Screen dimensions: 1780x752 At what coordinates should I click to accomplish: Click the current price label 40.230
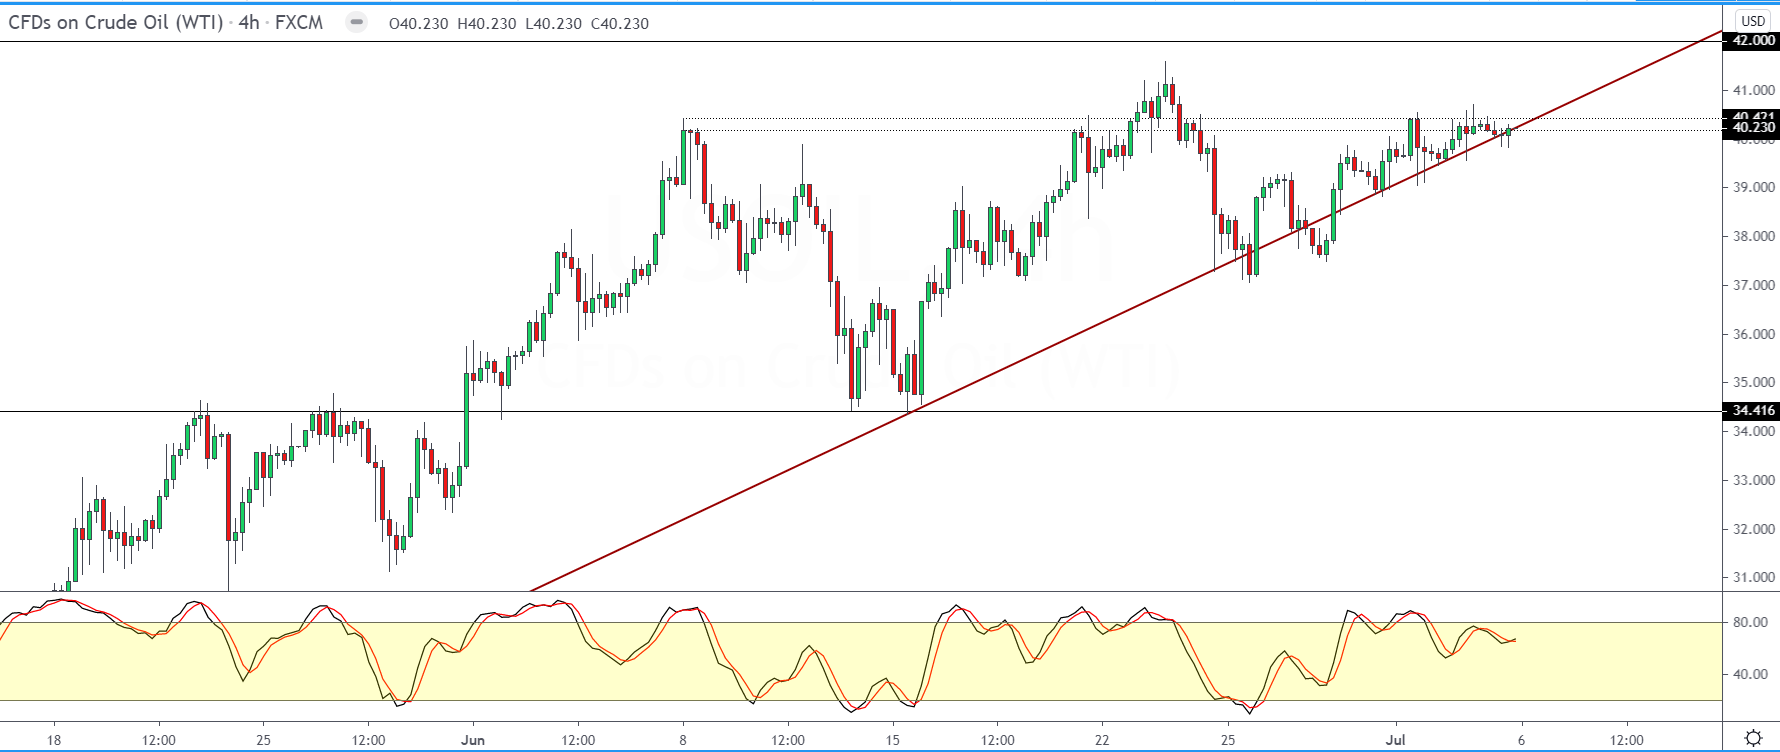1751,128
